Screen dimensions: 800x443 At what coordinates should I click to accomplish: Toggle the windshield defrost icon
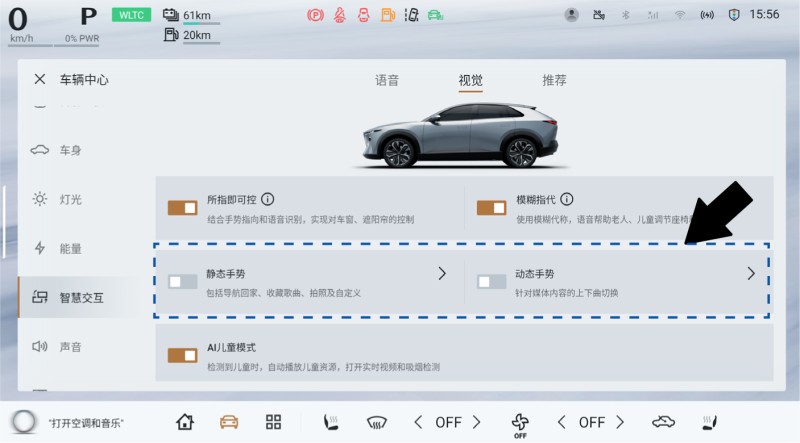377,423
